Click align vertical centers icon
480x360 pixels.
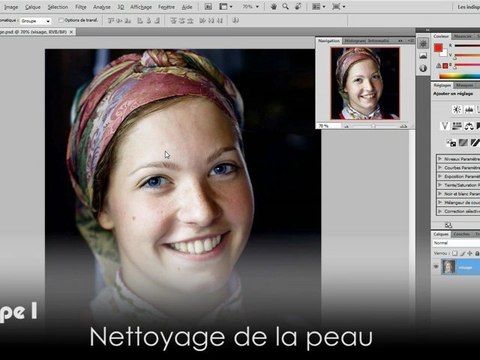120,21
